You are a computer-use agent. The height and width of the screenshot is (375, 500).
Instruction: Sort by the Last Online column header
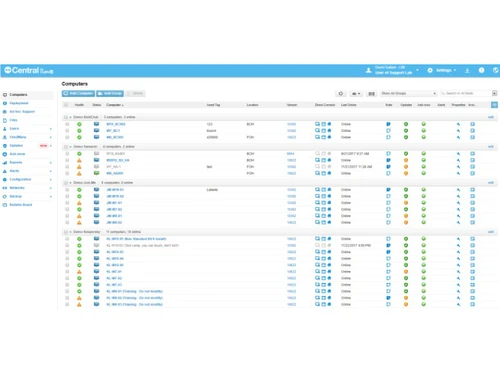pyautogui.click(x=349, y=105)
